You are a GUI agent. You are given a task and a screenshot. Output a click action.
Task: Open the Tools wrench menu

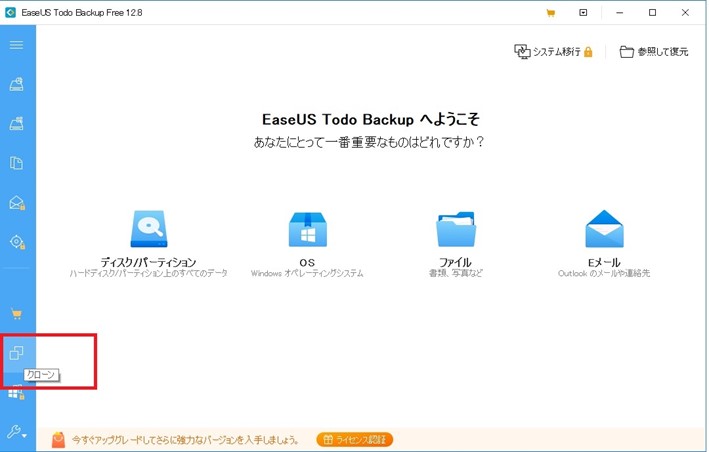tap(17, 432)
